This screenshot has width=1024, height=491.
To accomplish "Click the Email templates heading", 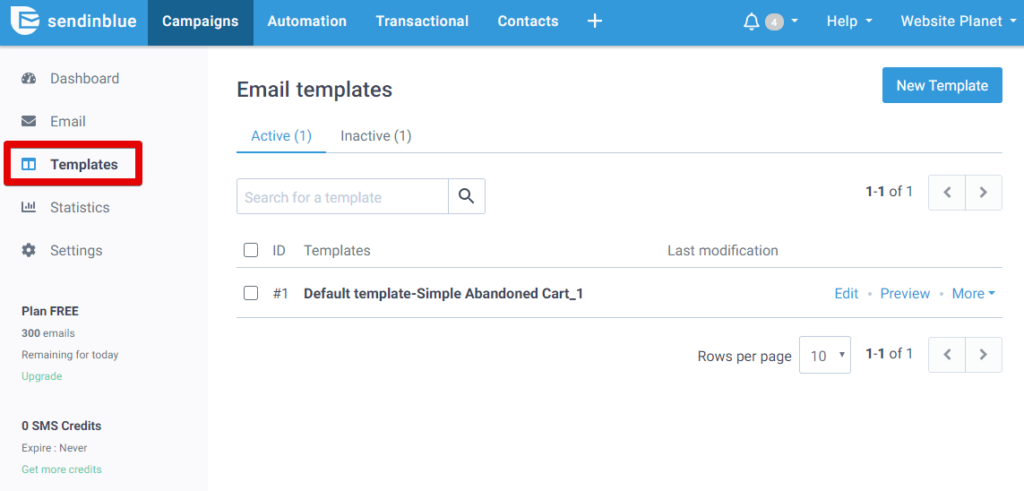I will click(314, 89).
